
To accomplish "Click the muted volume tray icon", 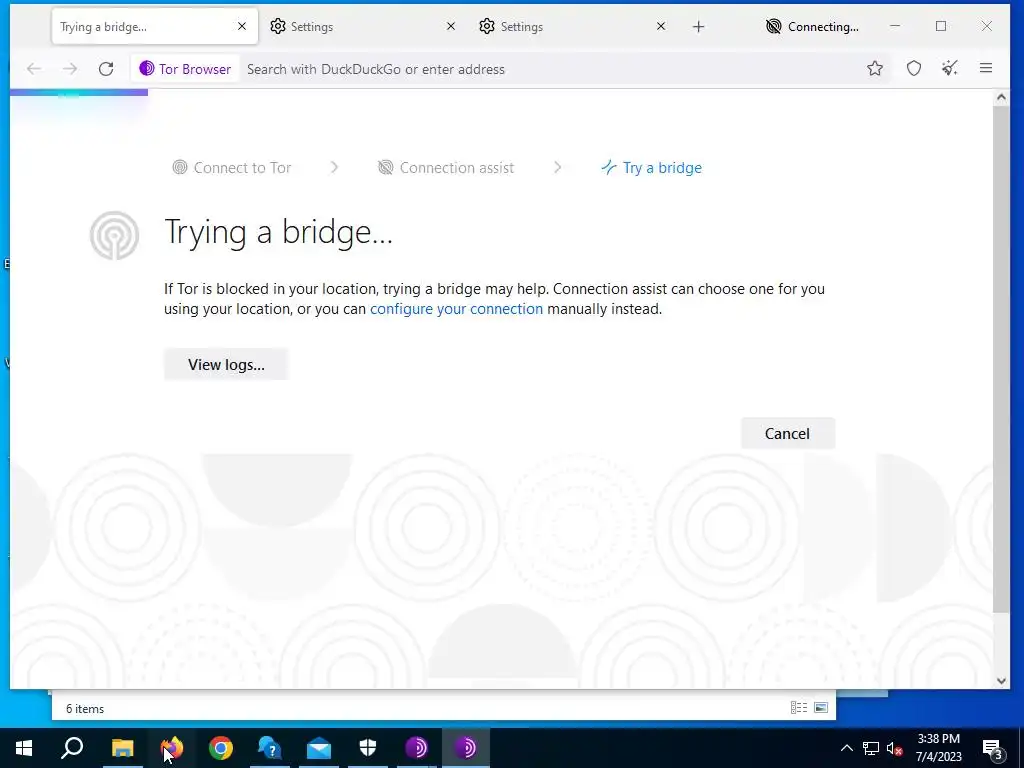I will 894,748.
